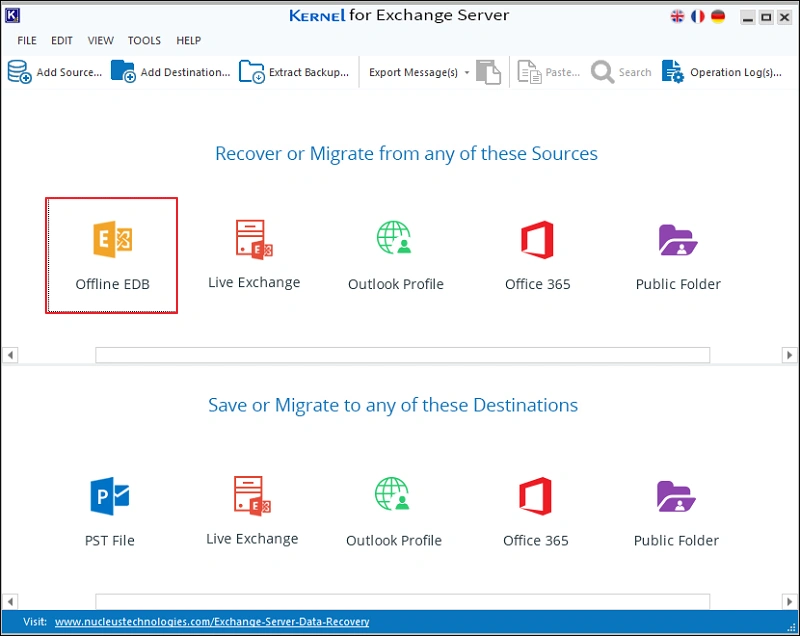Screen dimensions: 800x636
Task: Select Live Exchange as source
Action: click(x=254, y=240)
